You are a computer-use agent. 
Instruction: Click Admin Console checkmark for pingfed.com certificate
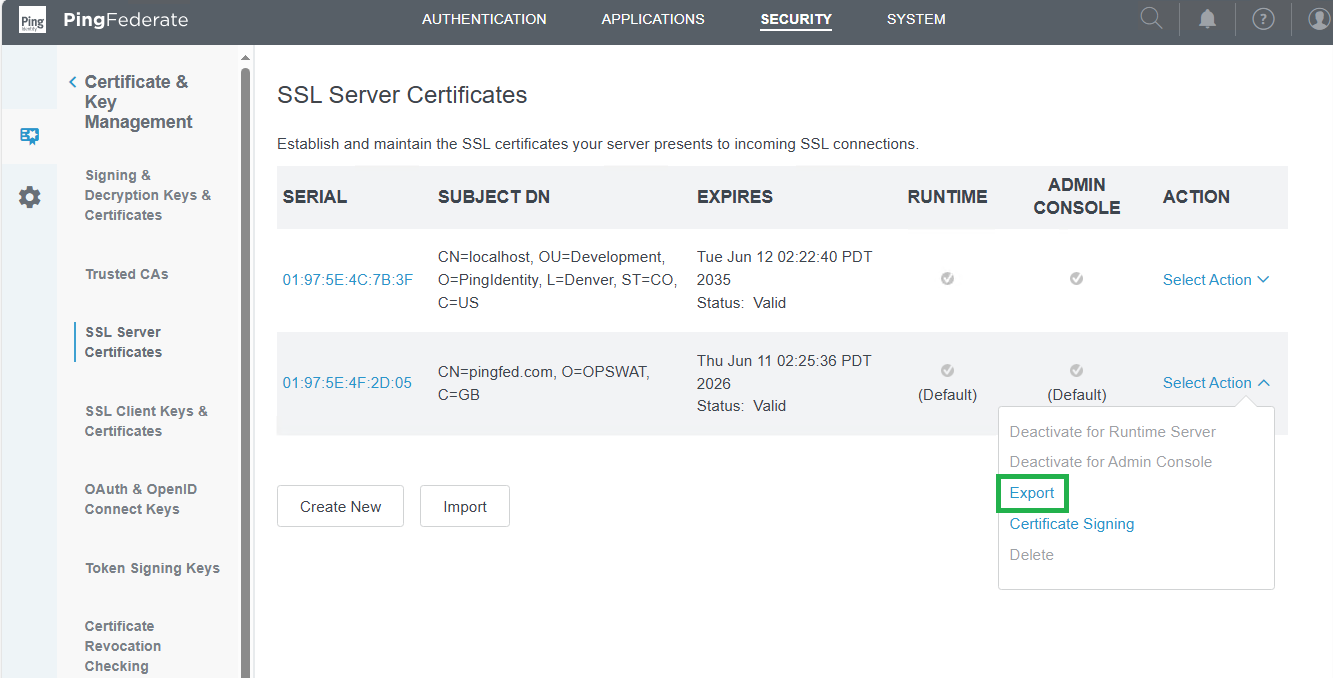click(x=1076, y=370)
